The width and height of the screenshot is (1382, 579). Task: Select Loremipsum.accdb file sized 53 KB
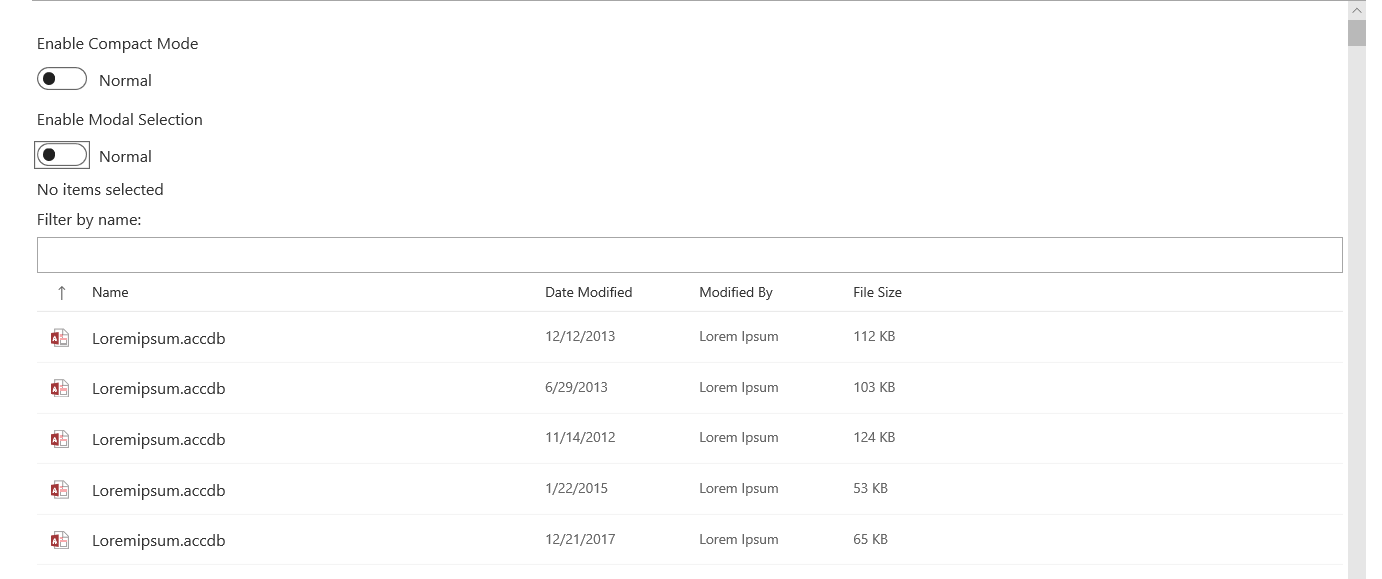[158, 490]
